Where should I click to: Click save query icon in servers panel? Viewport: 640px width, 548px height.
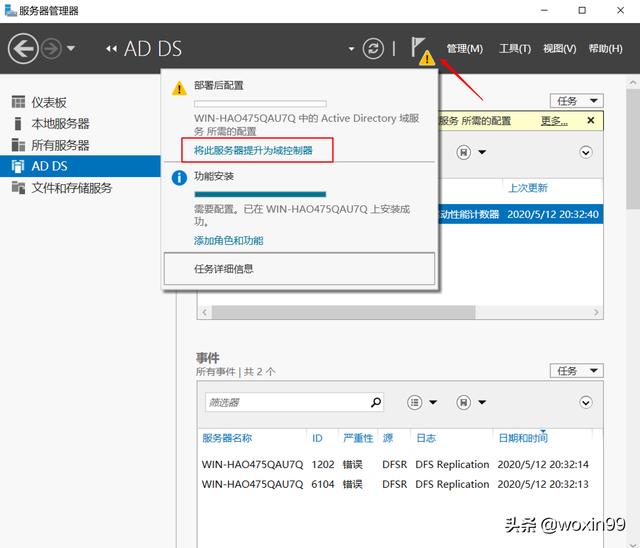click(x=463, y=152)
